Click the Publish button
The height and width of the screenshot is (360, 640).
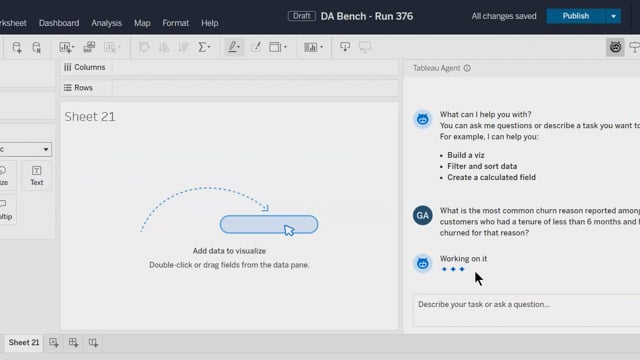pos(576,16)
